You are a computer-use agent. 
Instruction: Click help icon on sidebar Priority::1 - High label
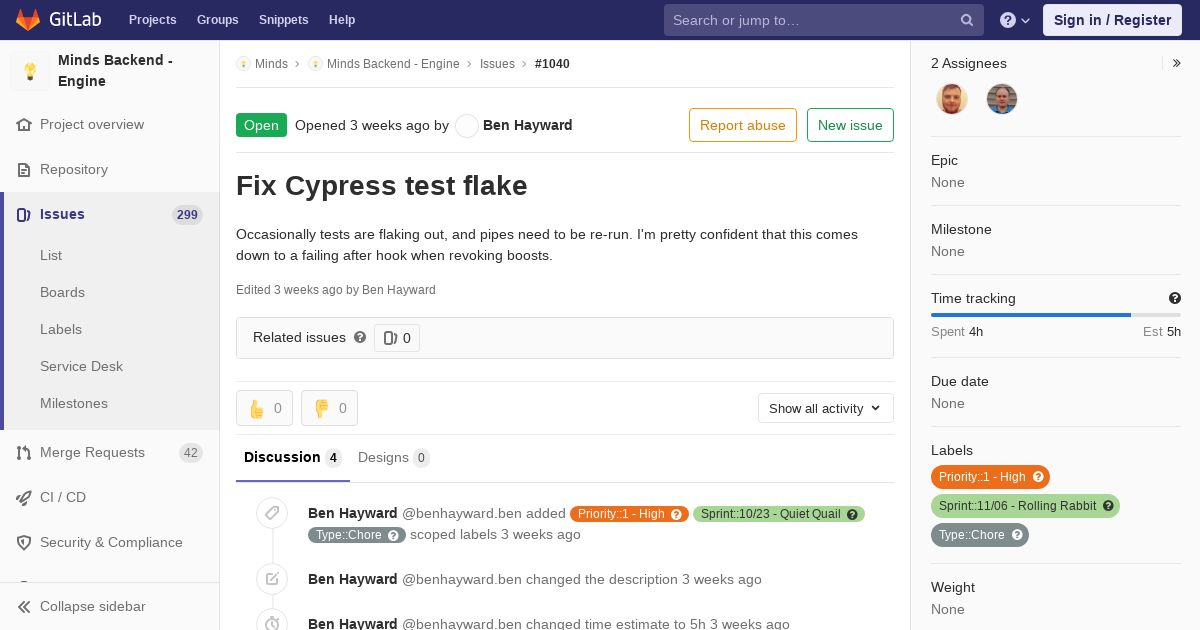point(1038,477)
